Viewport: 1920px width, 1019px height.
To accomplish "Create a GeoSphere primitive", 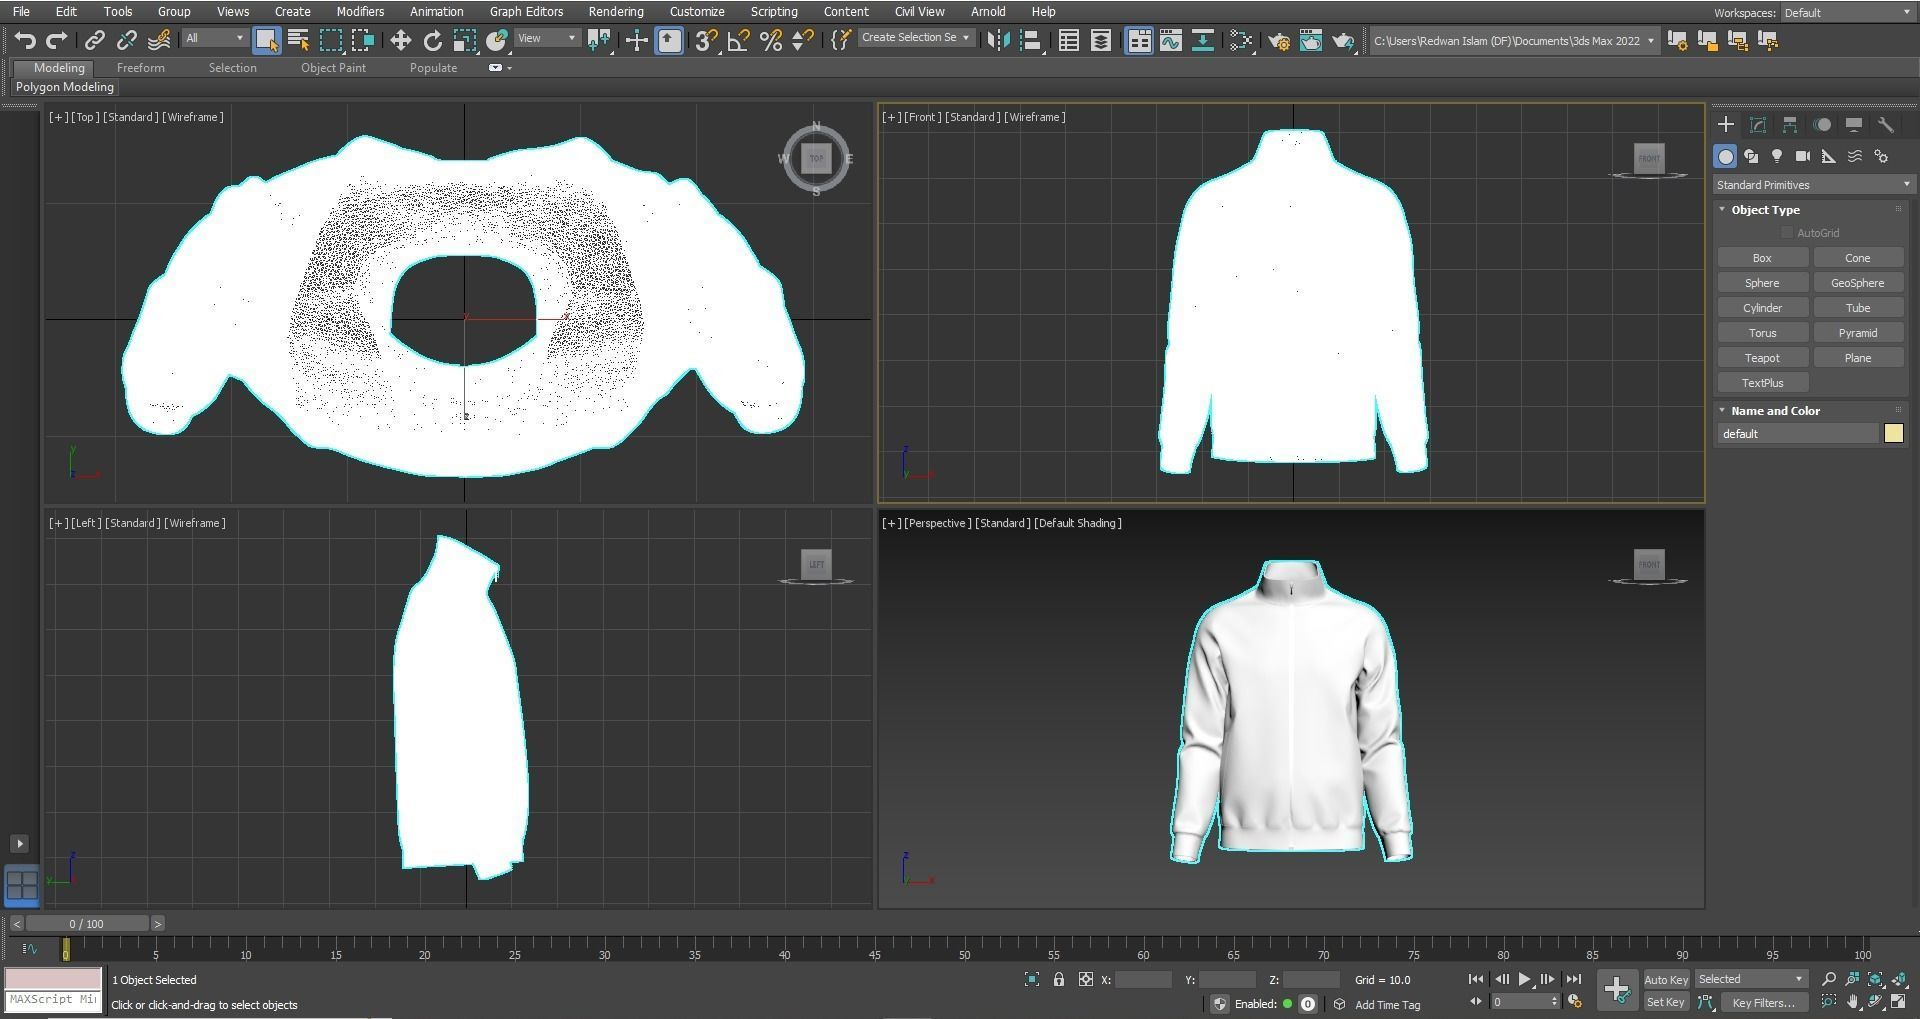I will 1857,283.
